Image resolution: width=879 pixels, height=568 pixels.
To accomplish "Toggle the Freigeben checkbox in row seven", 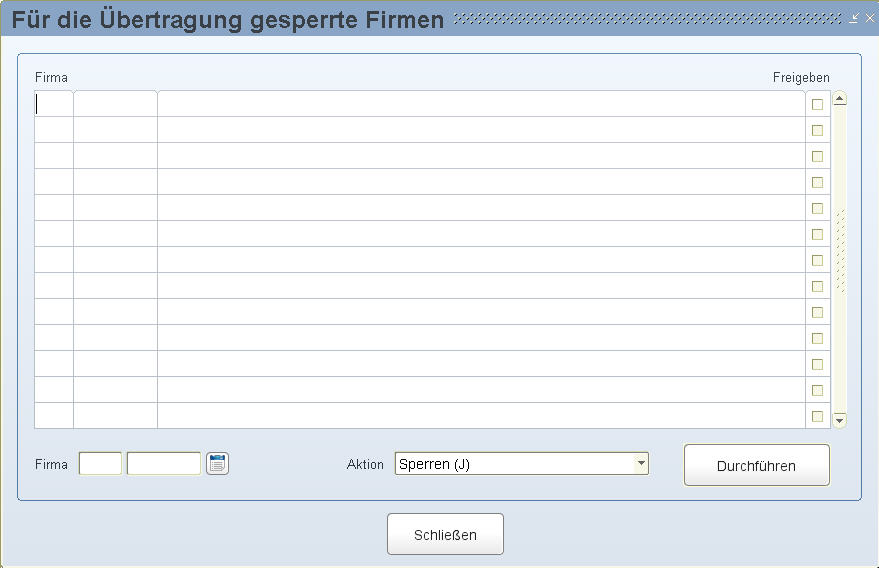I will pos(817,260).
